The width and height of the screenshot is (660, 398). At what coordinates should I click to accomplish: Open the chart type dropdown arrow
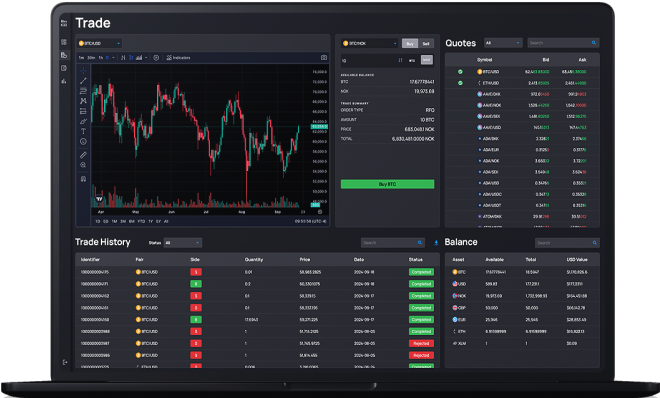tap(146, 58)
